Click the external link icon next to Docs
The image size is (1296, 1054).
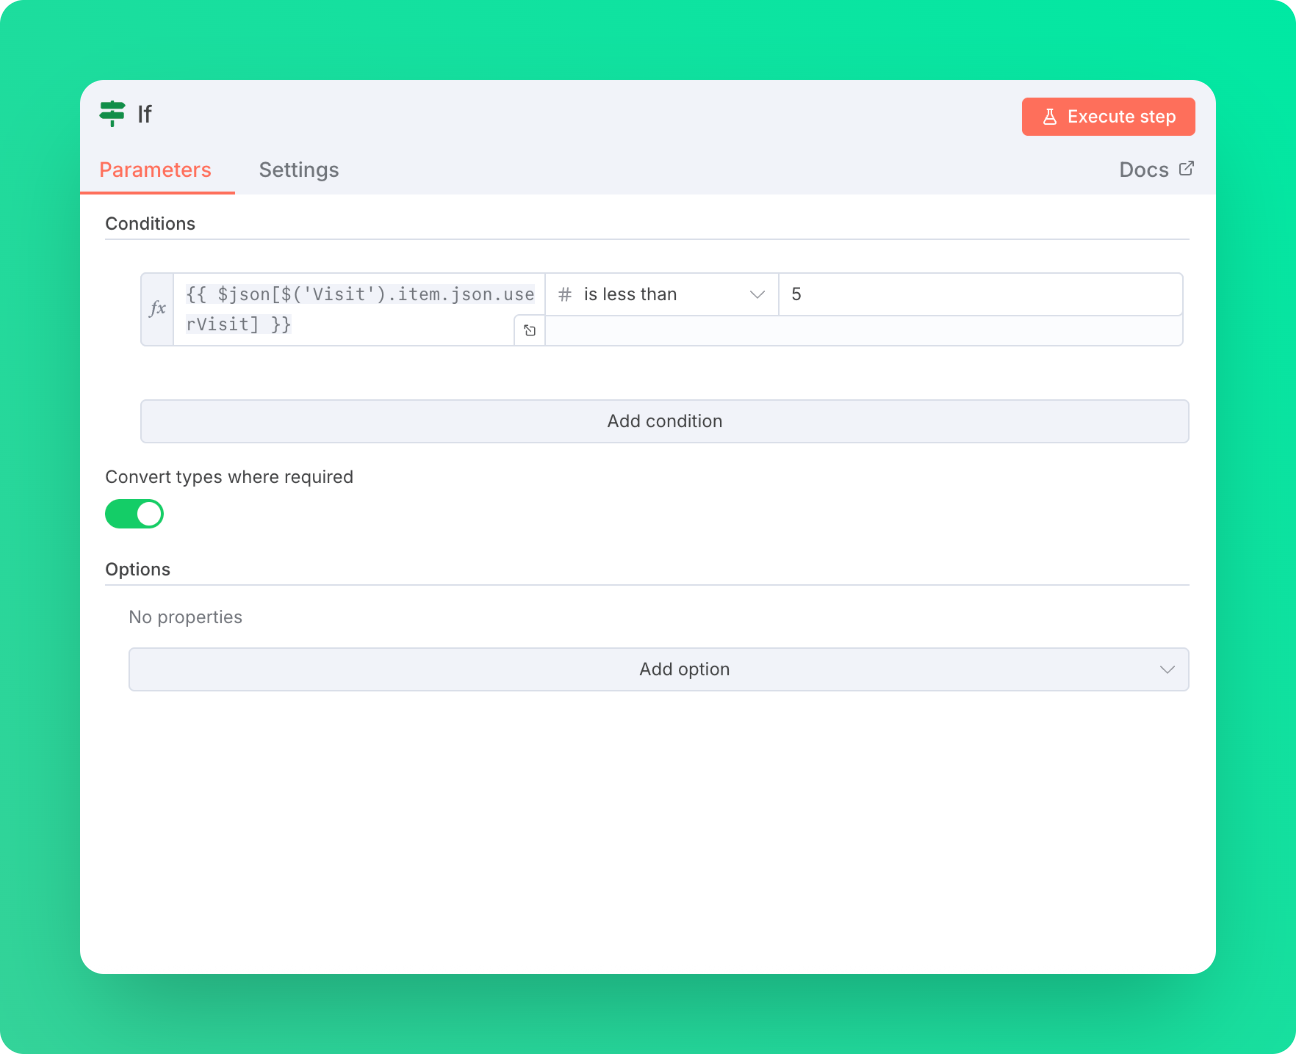(1187, 168)
